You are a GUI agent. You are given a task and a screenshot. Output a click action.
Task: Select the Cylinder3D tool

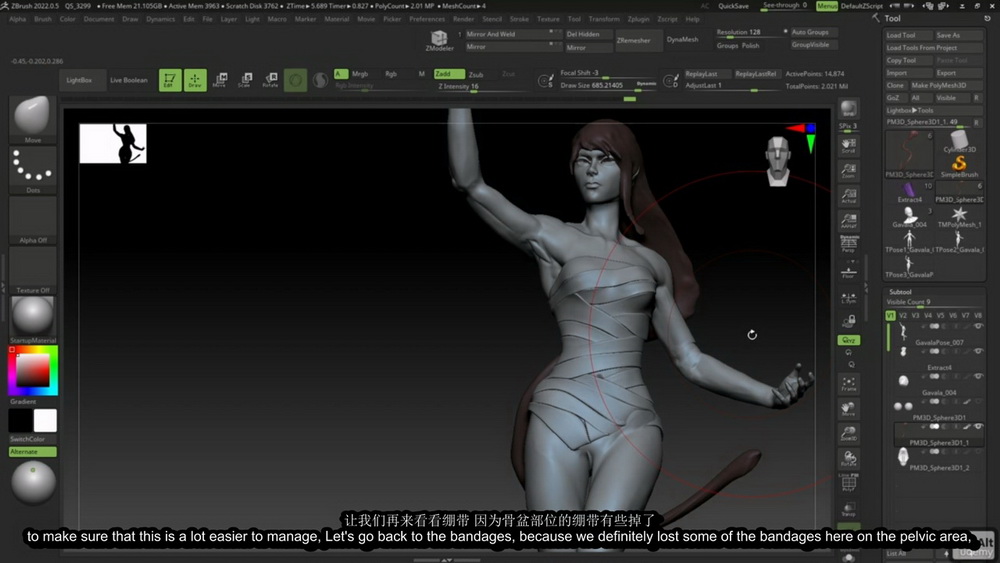point(959,142)
